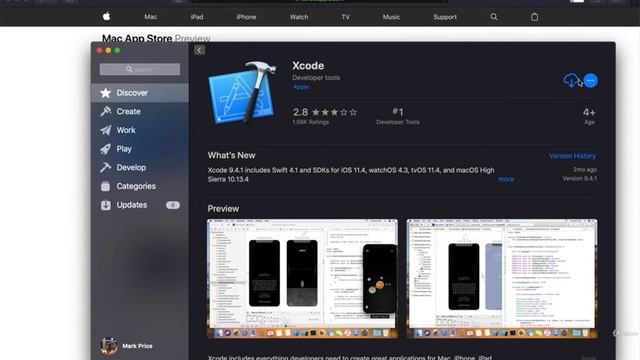Screen dimensions: 640x360
Task: Click the Xcode app title
Action: (x=308, y=66)
